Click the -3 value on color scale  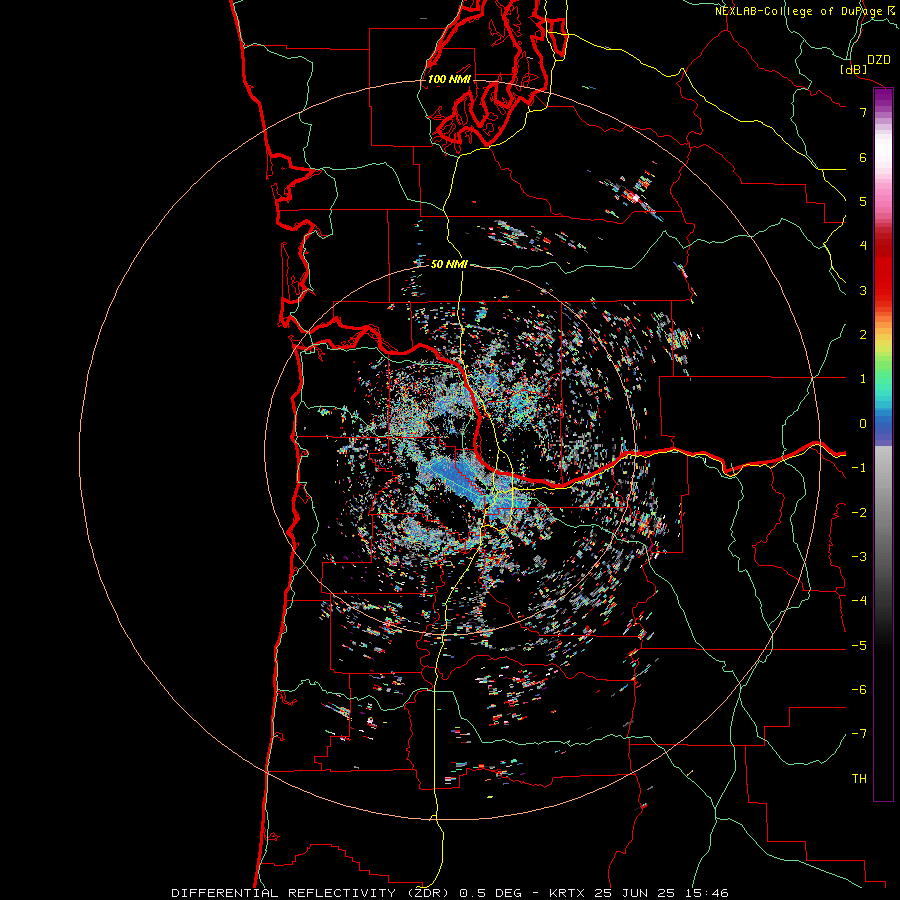(x=859, y=557)
